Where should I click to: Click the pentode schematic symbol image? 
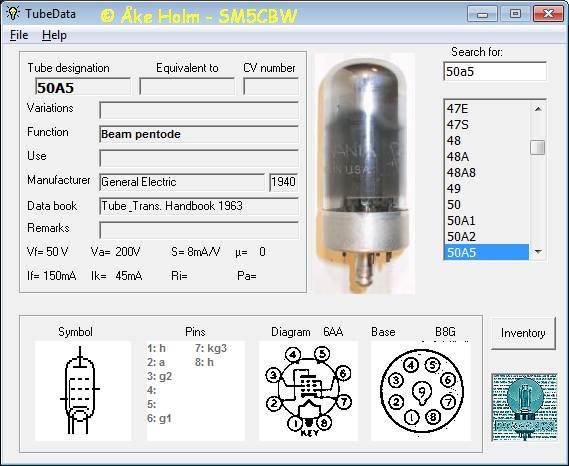pos(83,391)
